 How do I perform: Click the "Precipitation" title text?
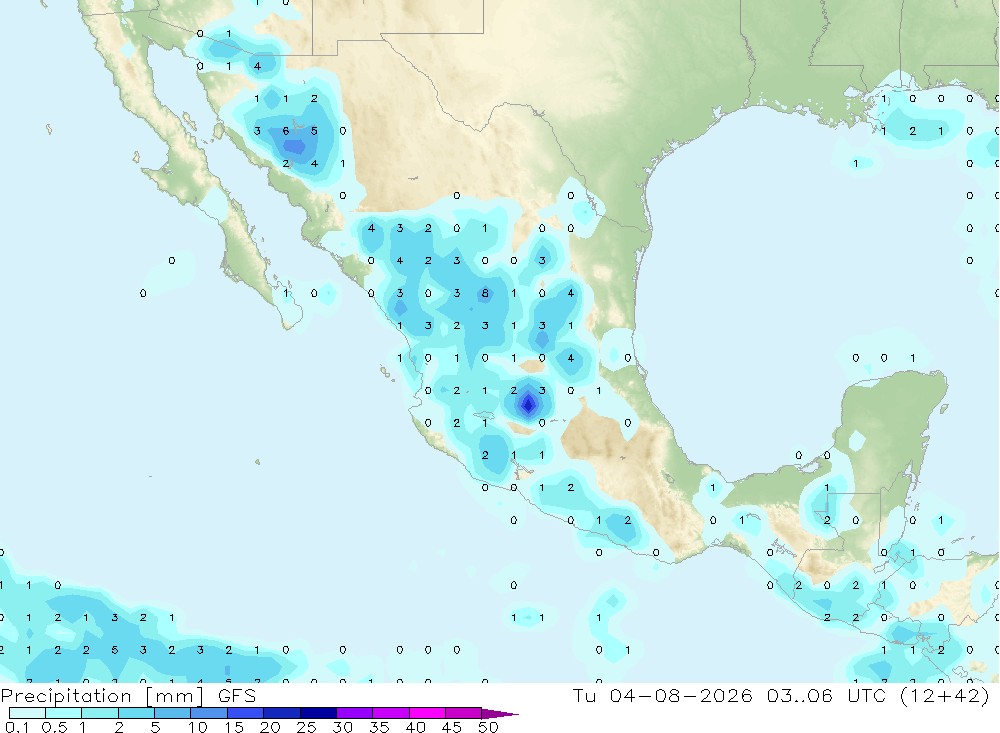point(66,696)
